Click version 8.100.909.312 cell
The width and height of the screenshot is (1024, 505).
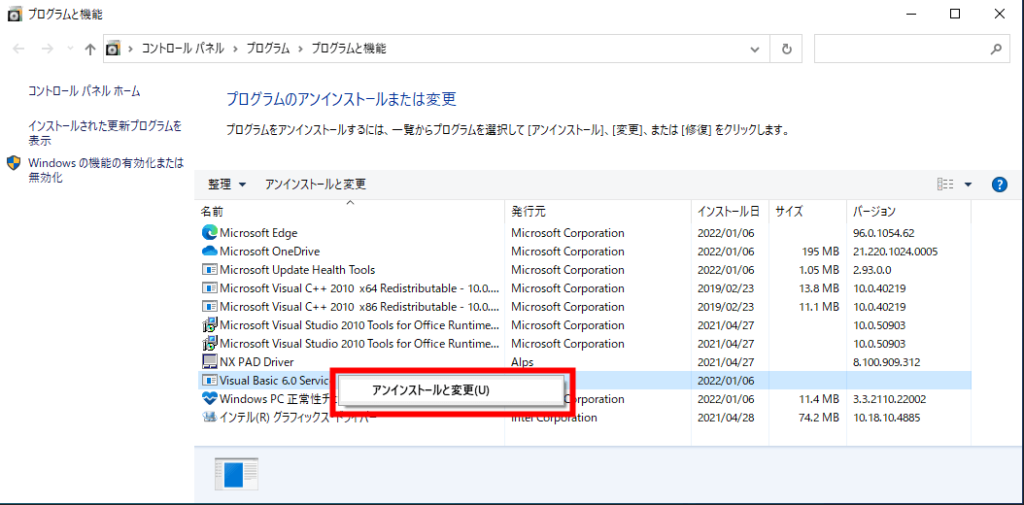tap(887, 361)
